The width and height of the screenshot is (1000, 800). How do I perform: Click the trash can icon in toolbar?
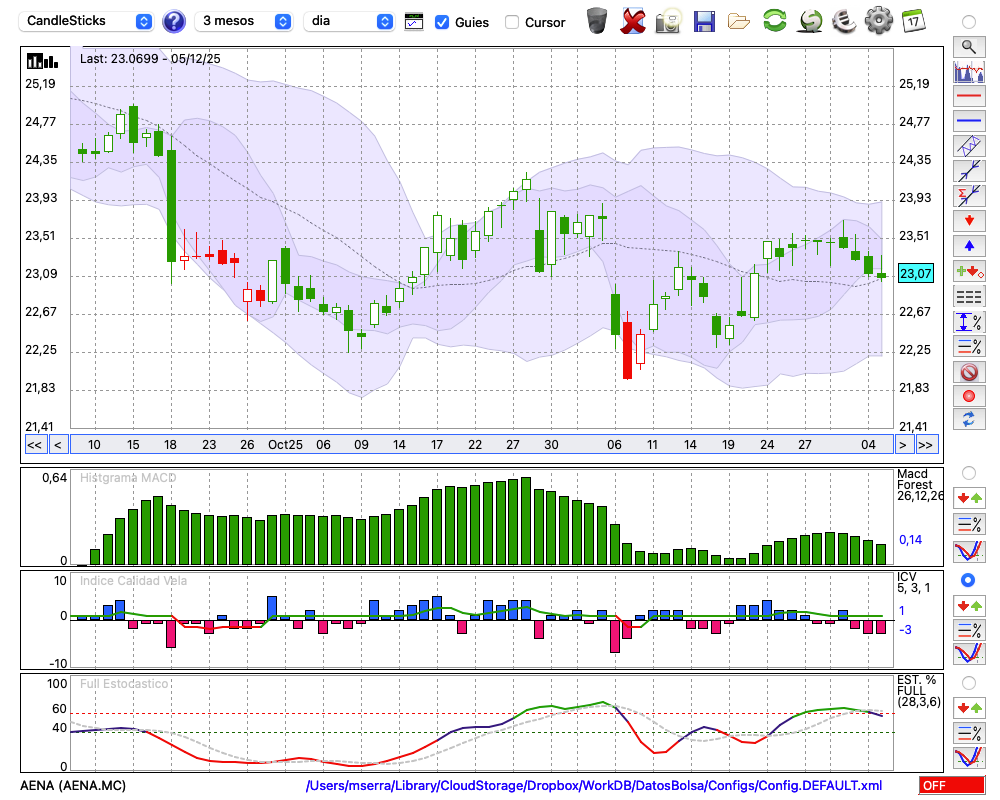coord(597,20)
